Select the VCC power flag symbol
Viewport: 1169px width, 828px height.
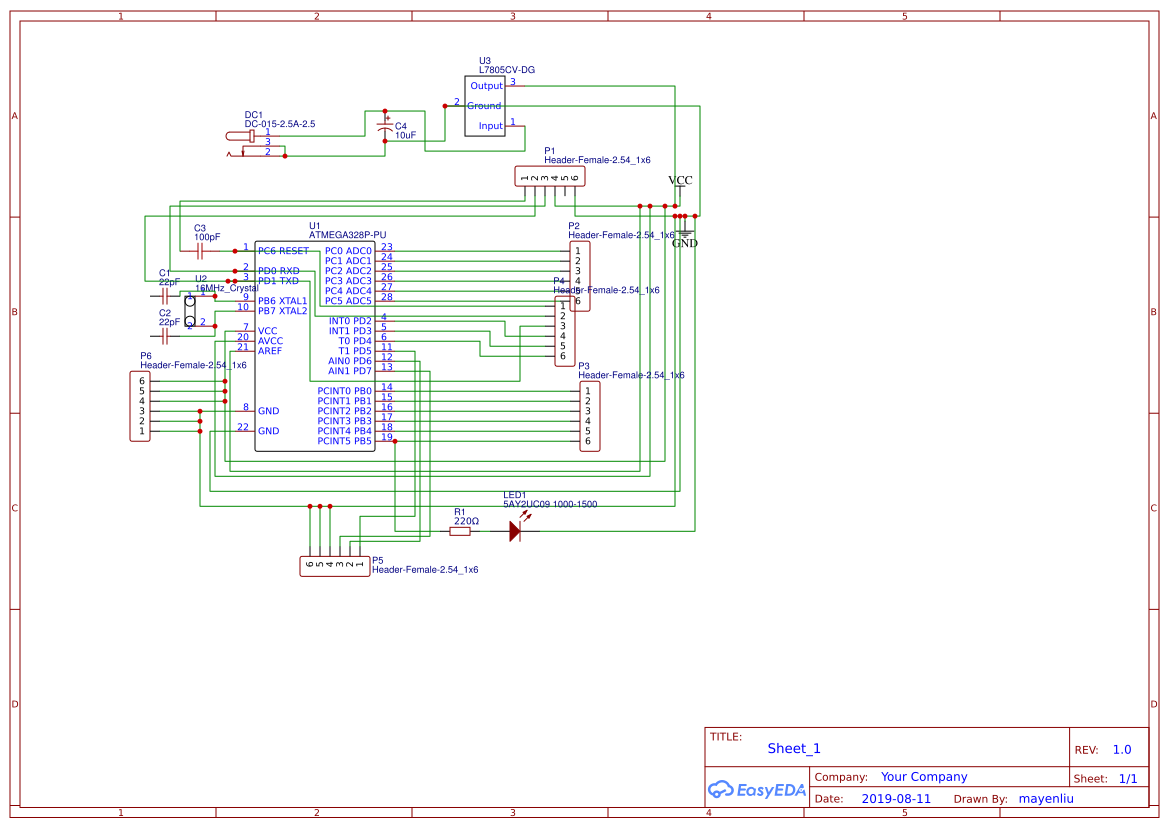[680, 184]
